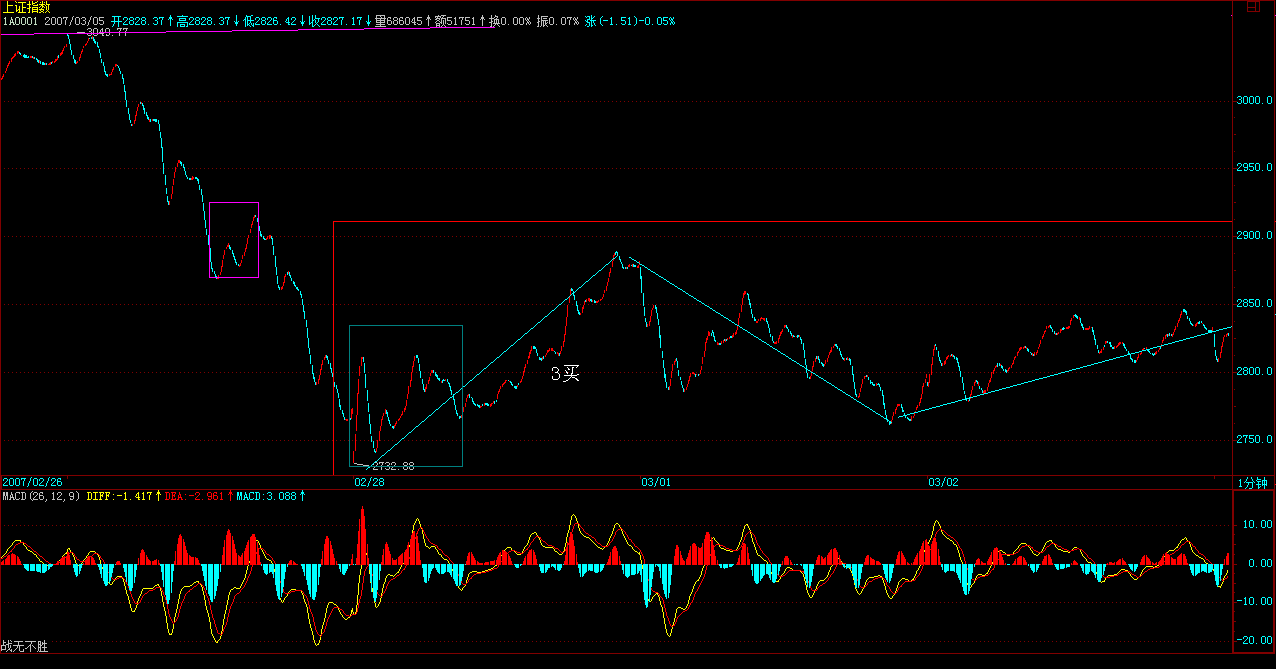This screenshot has width=1276, height=669.
Task: Select the small magenta rectangle annotation
Action: (234, 240)
